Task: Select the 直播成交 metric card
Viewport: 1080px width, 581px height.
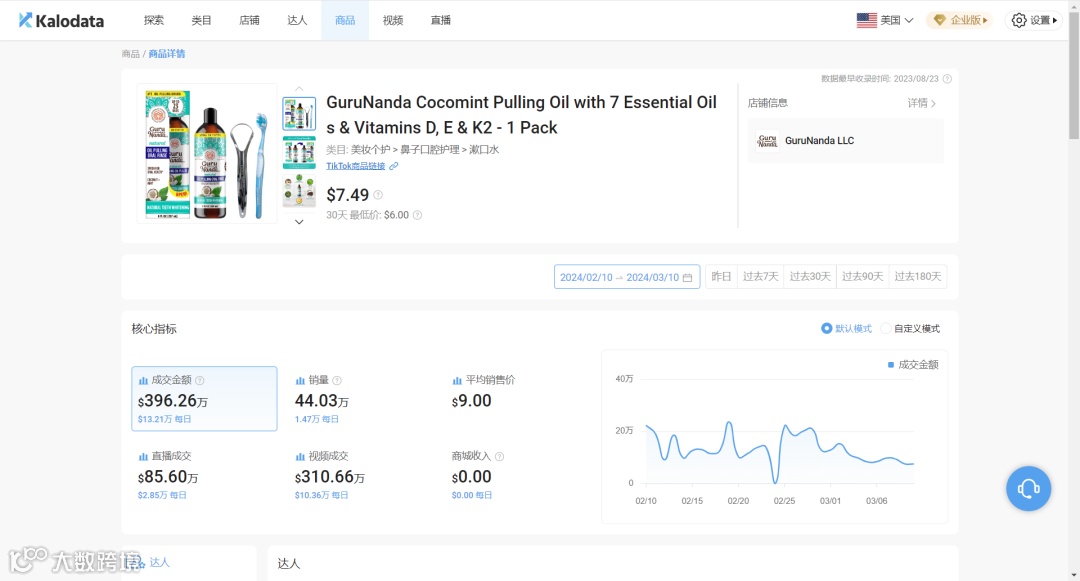Action: pos(205,475)
